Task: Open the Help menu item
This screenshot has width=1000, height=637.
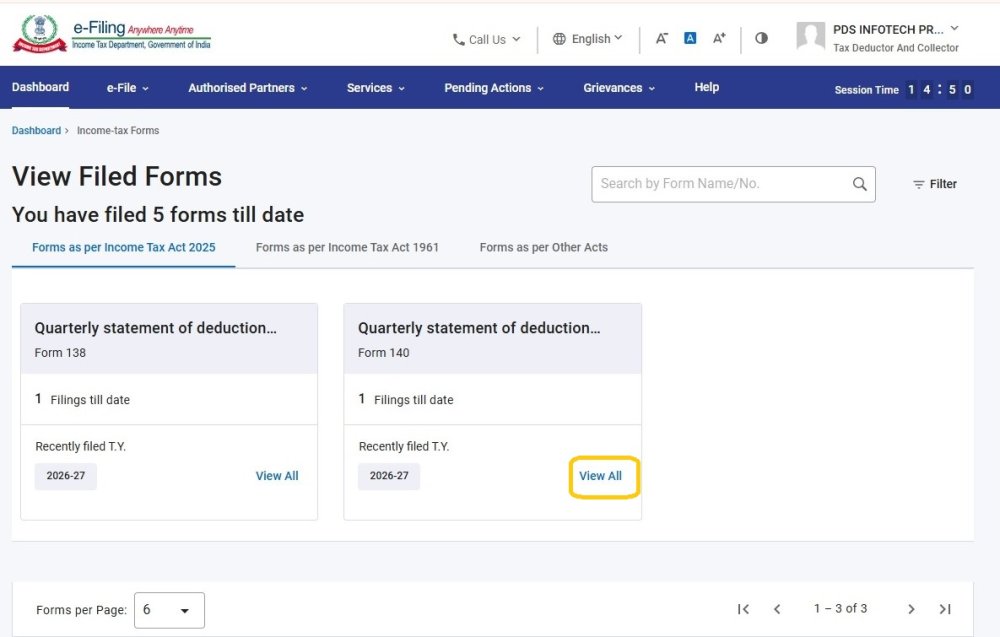Action: coord(707,87)
